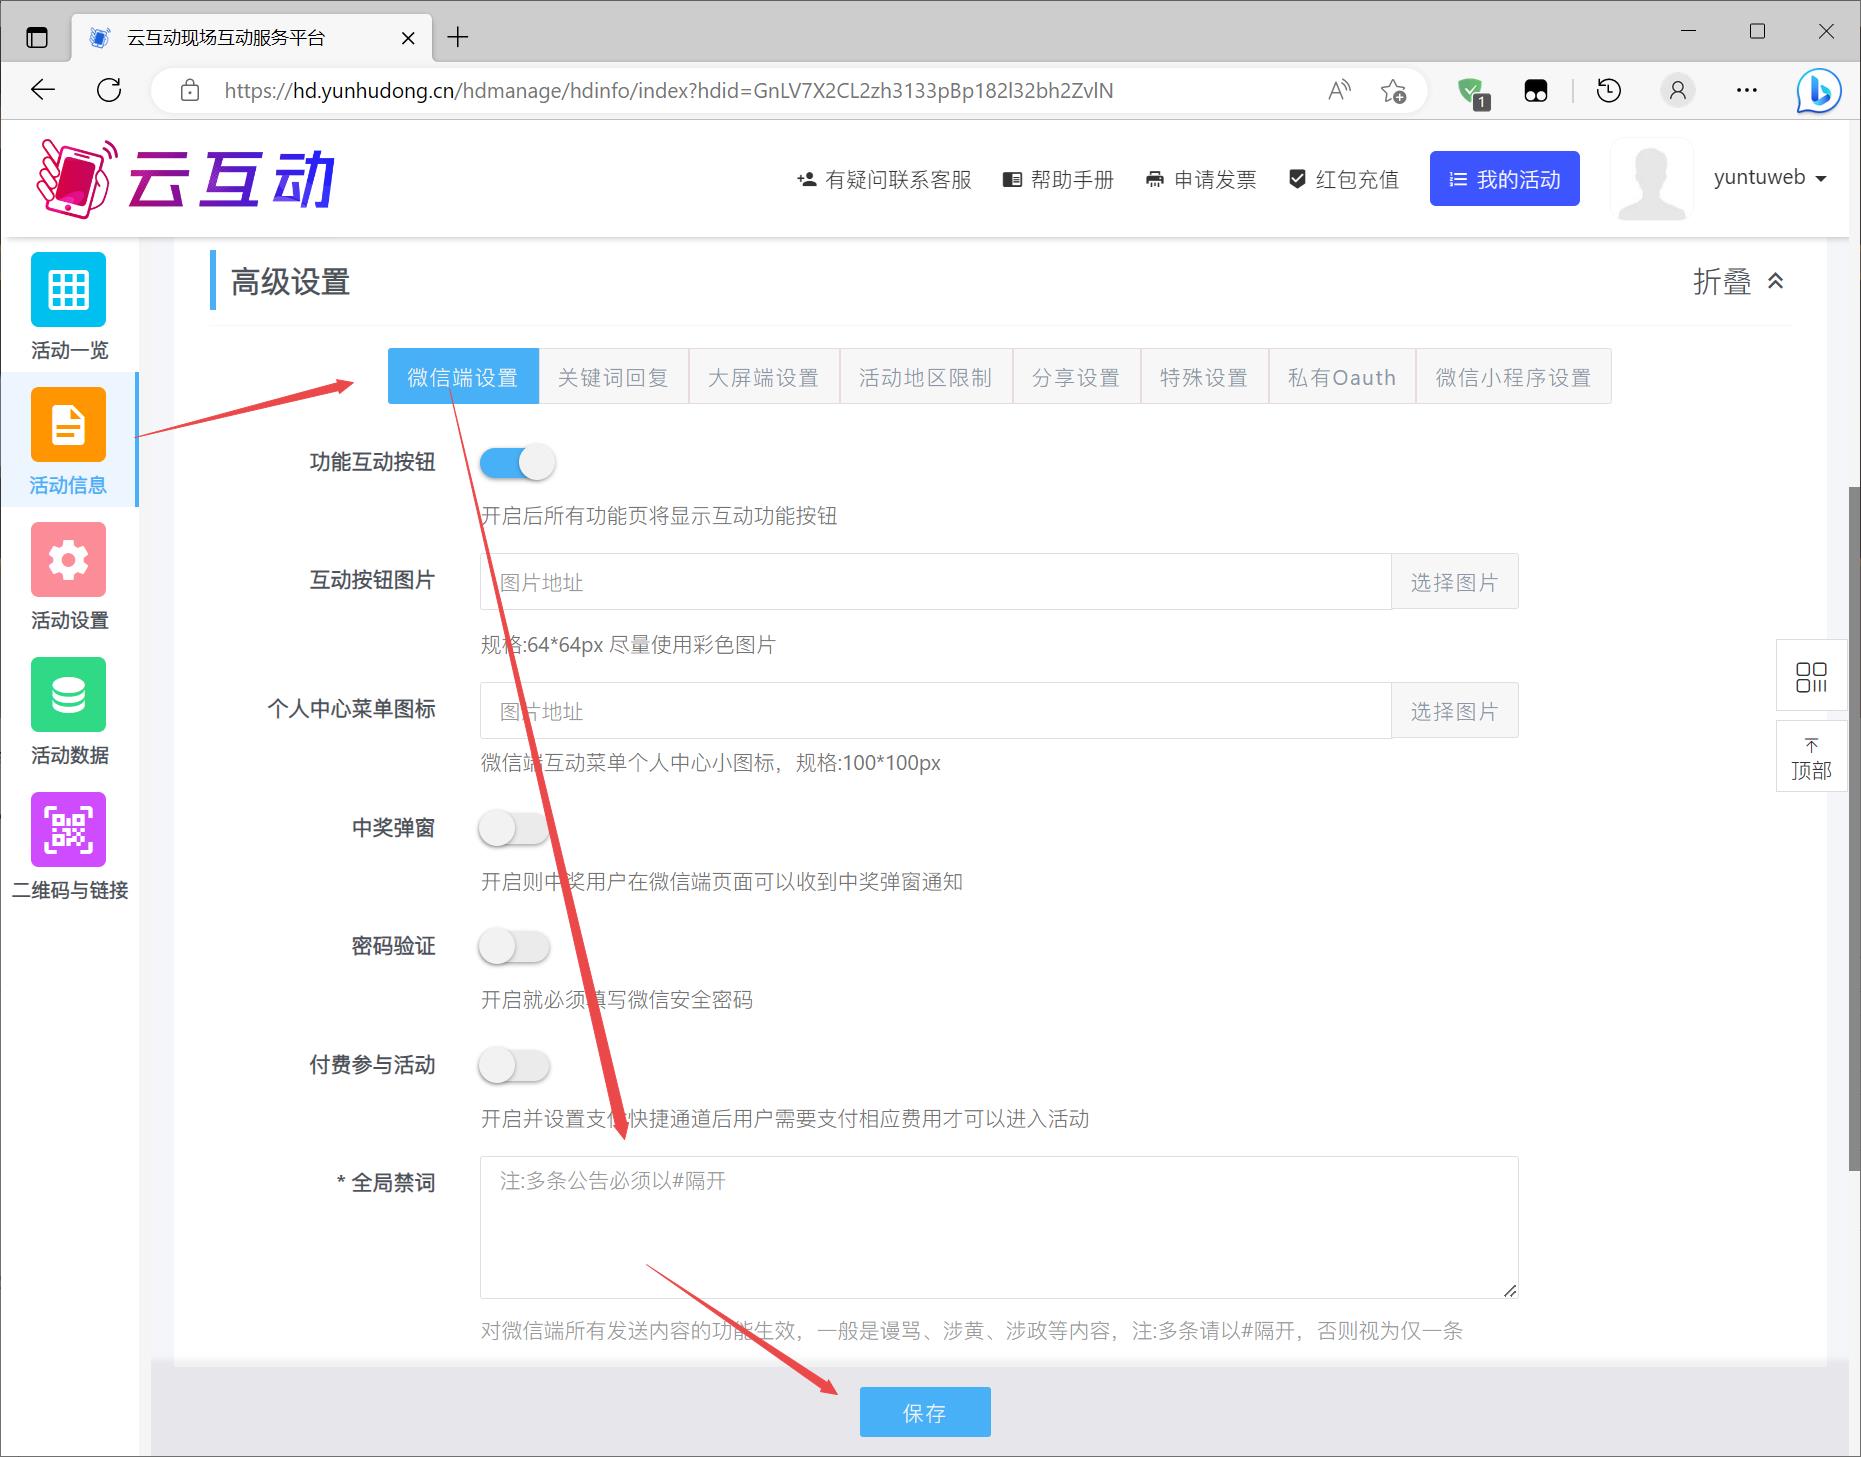Screen dimensions: 1861x1457
Task: Click the 活动设置 gear icon
Action: coord(68,560)
